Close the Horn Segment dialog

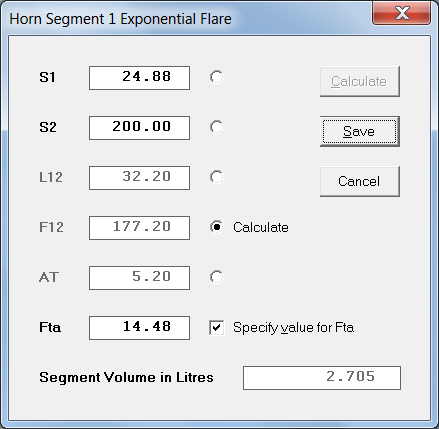click(x=401, y=14)
